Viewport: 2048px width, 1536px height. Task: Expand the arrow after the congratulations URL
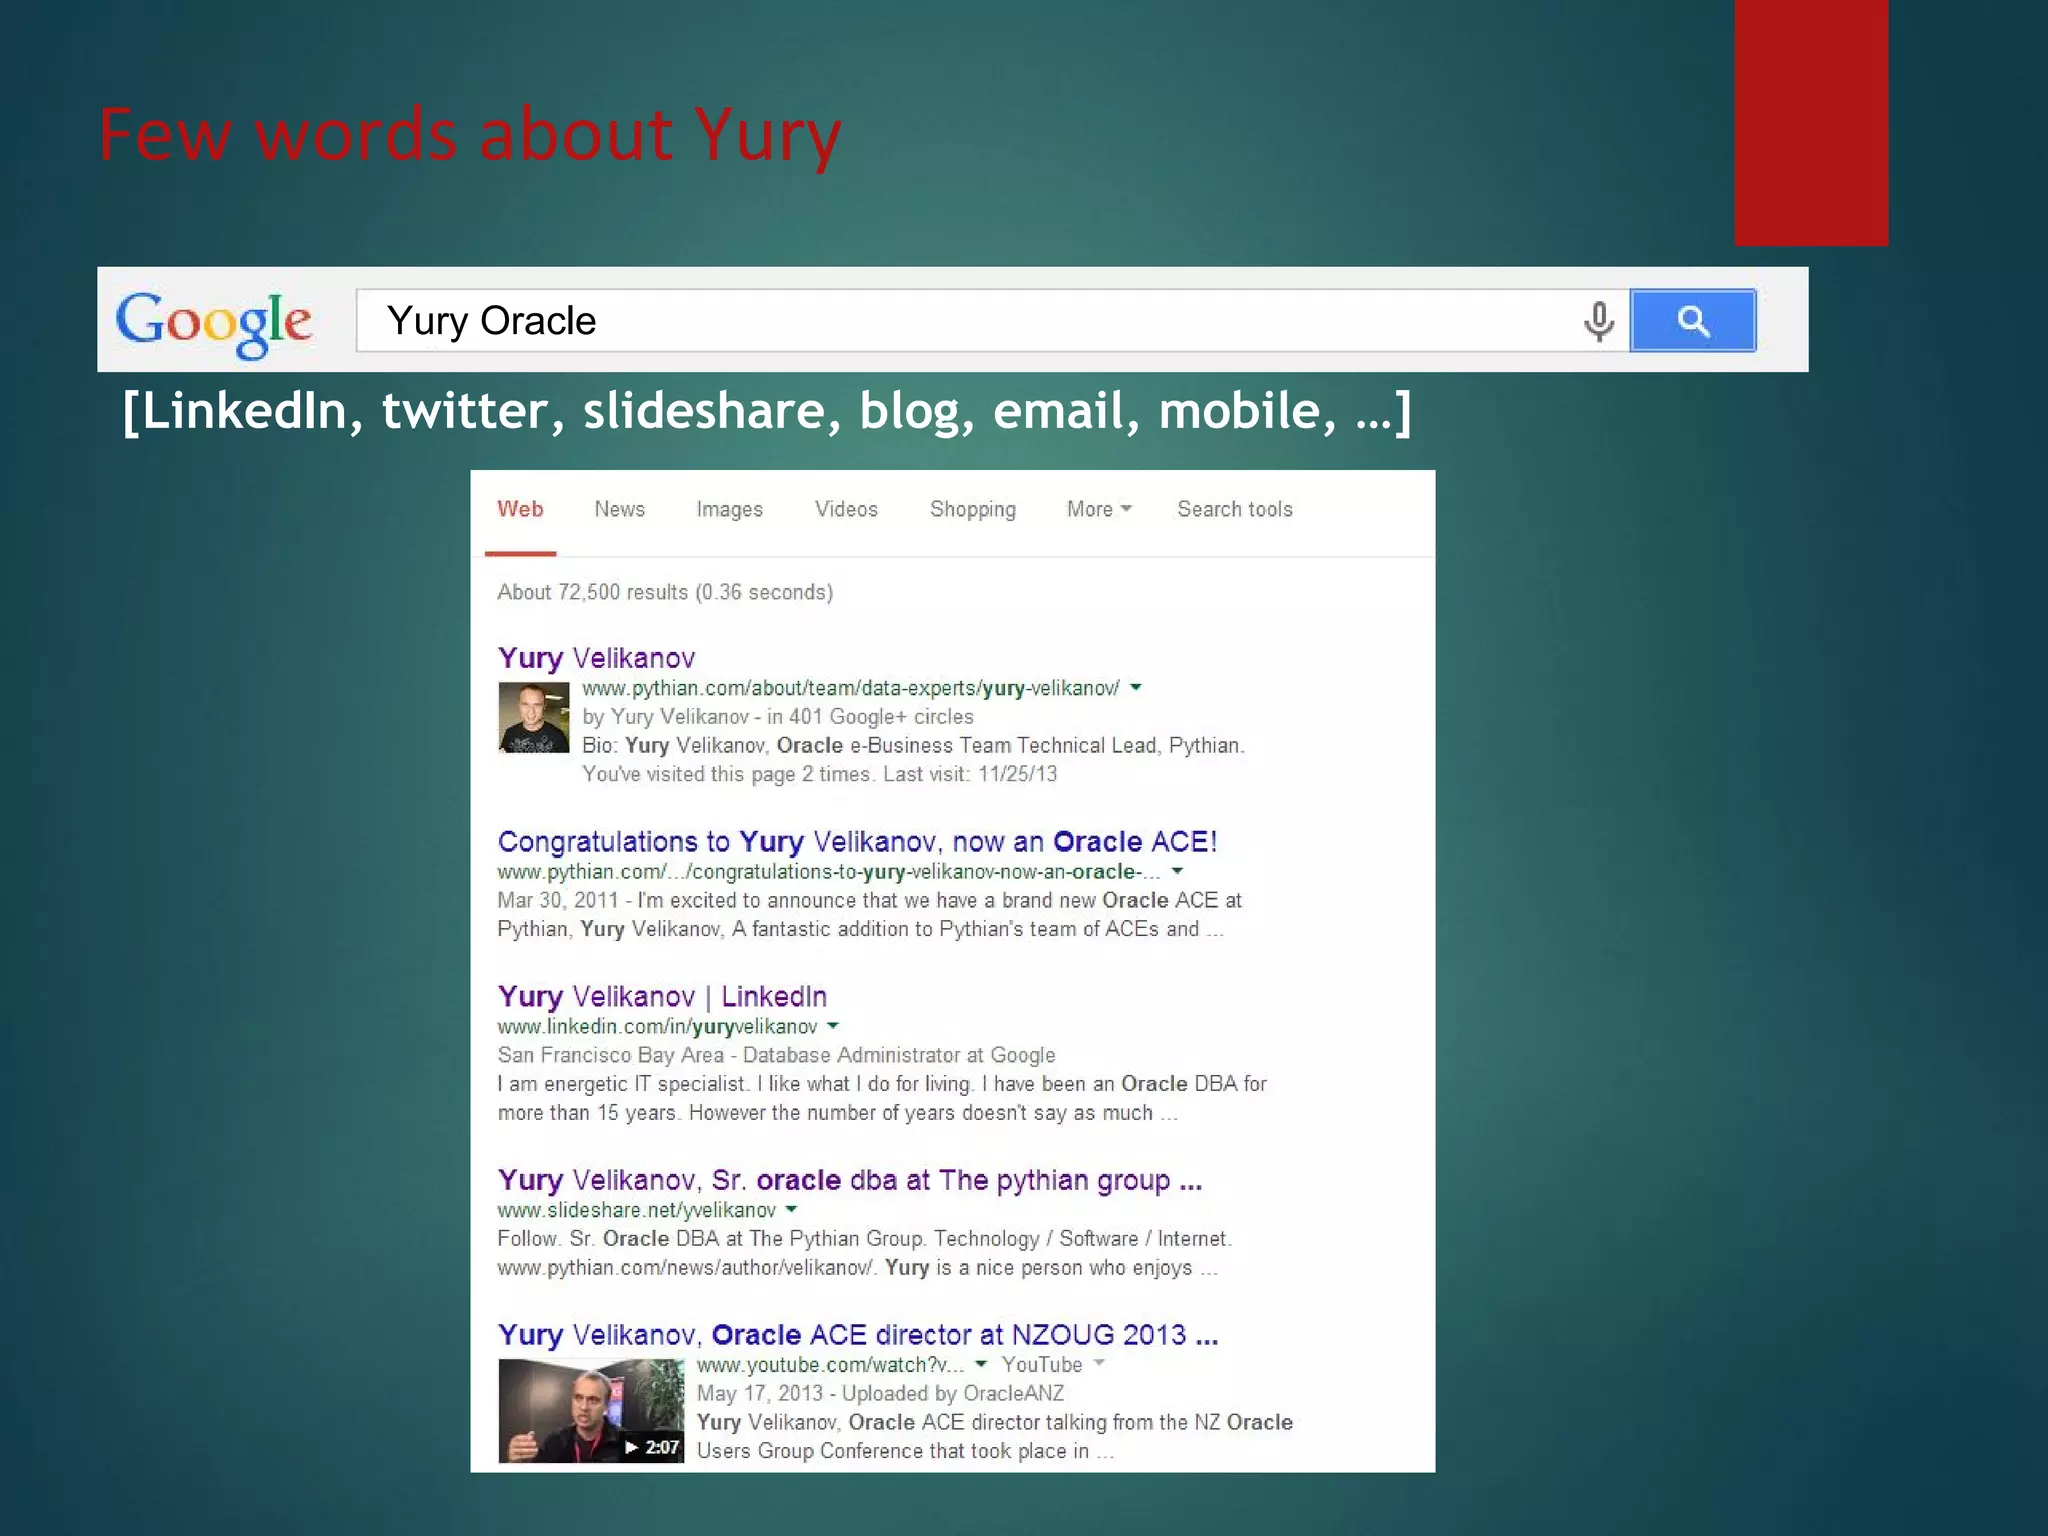(1177, 872)
